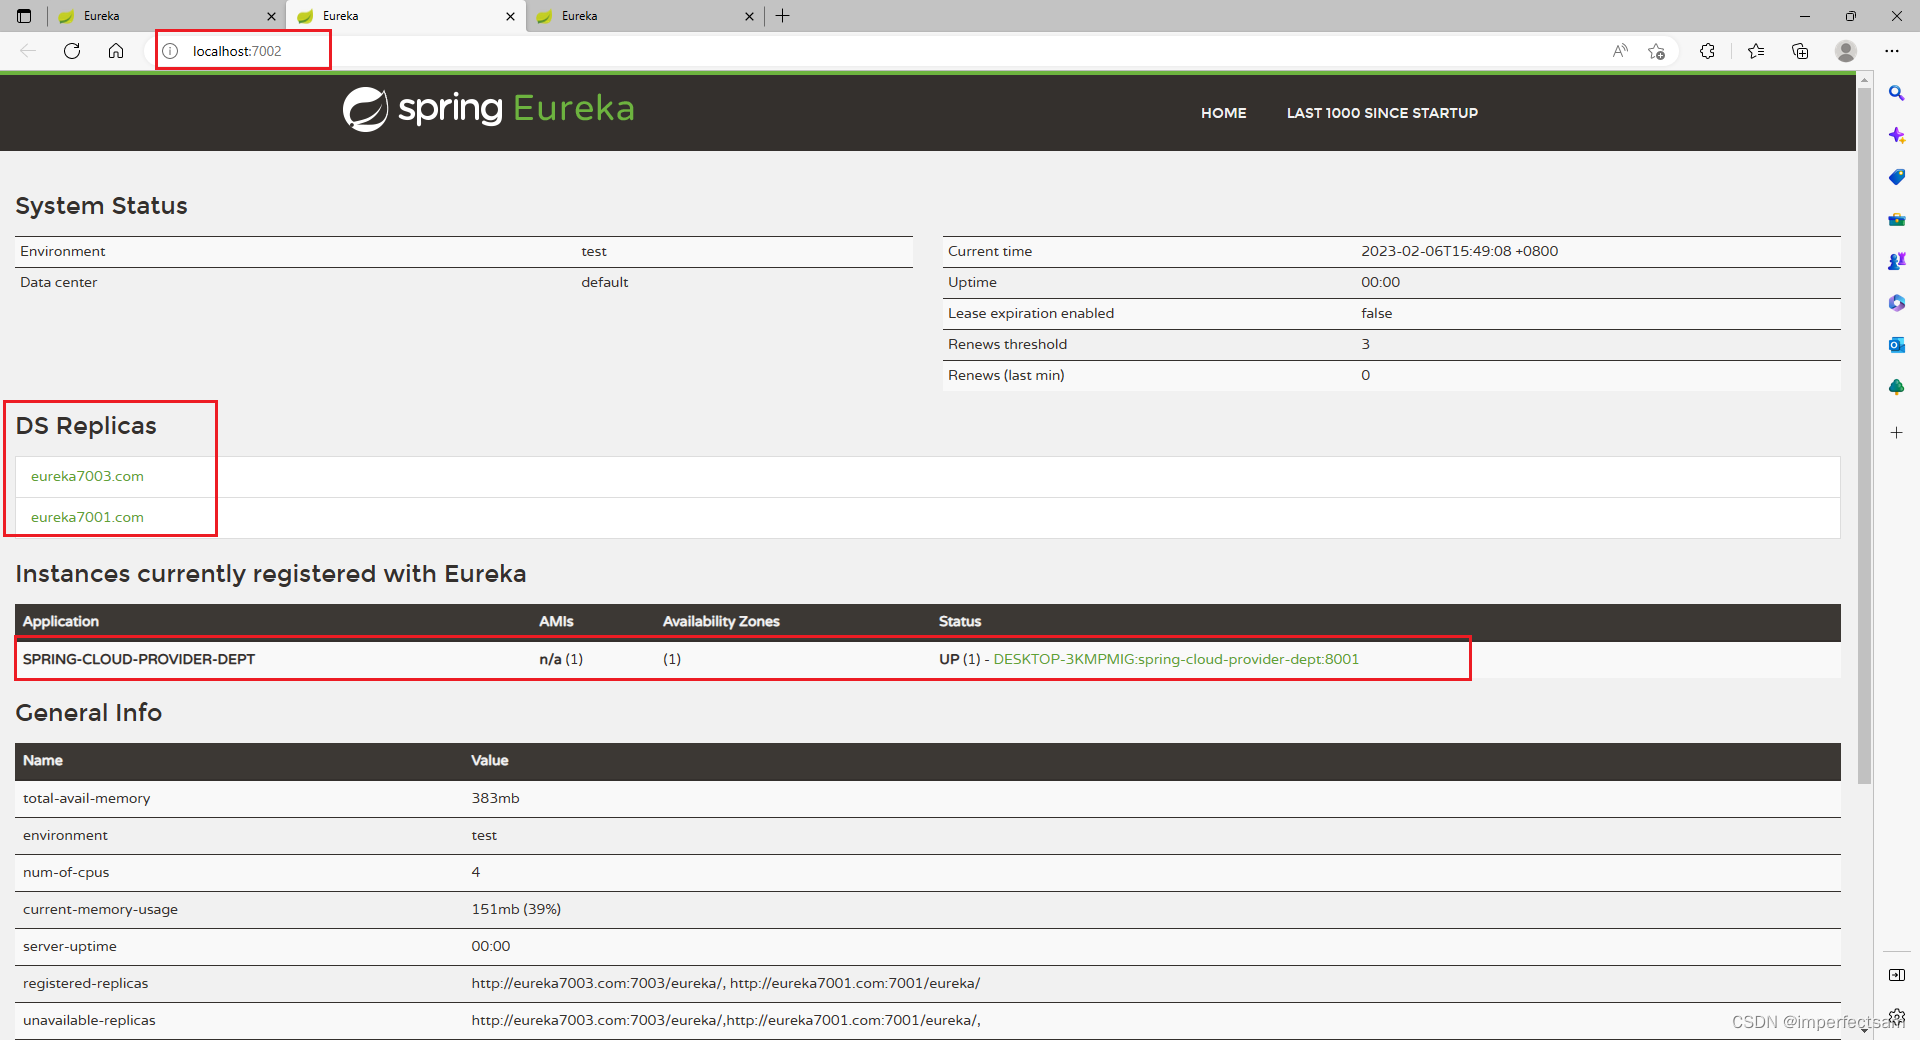Image resolution: width=1920 pixels, height=1040 pixels.
Task: Open the sidebar Outlook icon
Action: (1896, 345)
